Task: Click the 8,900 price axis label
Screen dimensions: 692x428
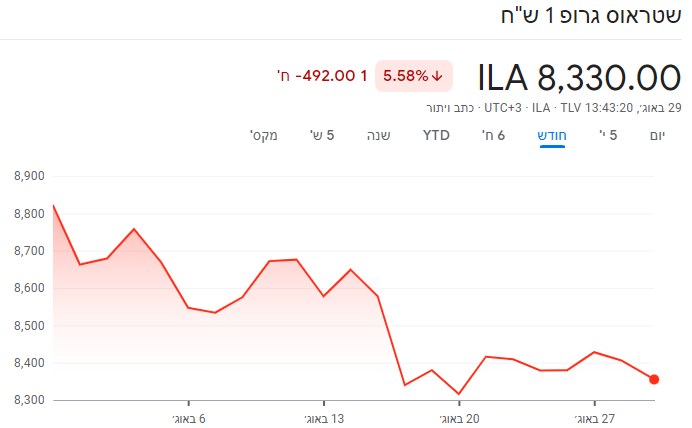Action: [30, 176]
